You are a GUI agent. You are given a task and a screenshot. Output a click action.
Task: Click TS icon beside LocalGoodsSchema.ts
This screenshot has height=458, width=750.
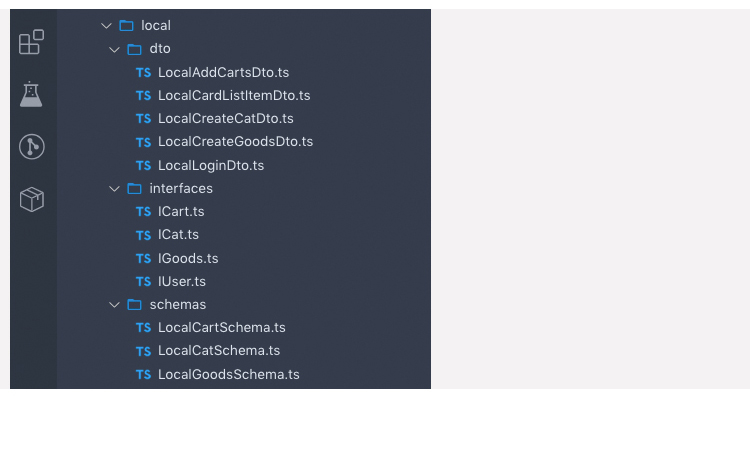click(143, 374)
